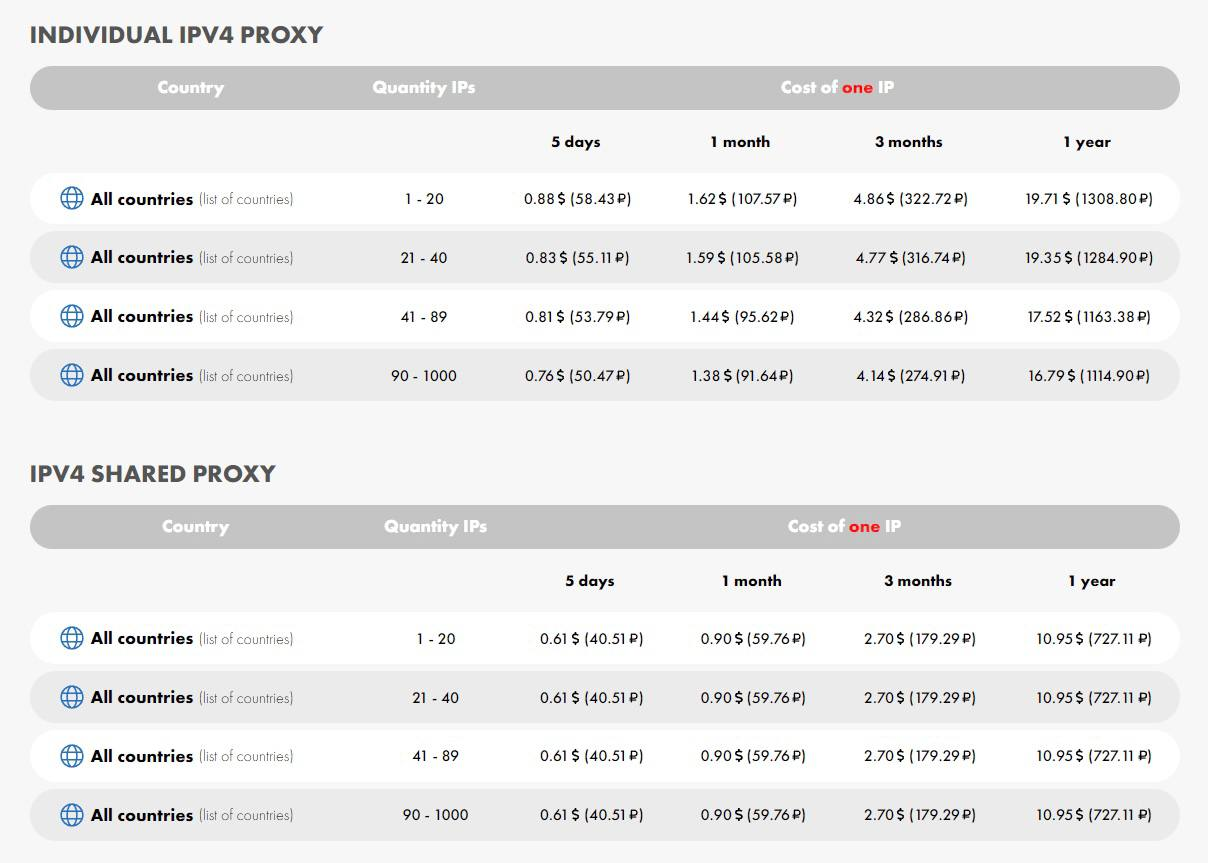
Task: Click the Individual IPv4 Proxy heading
Action: click(x=176, y=35)
